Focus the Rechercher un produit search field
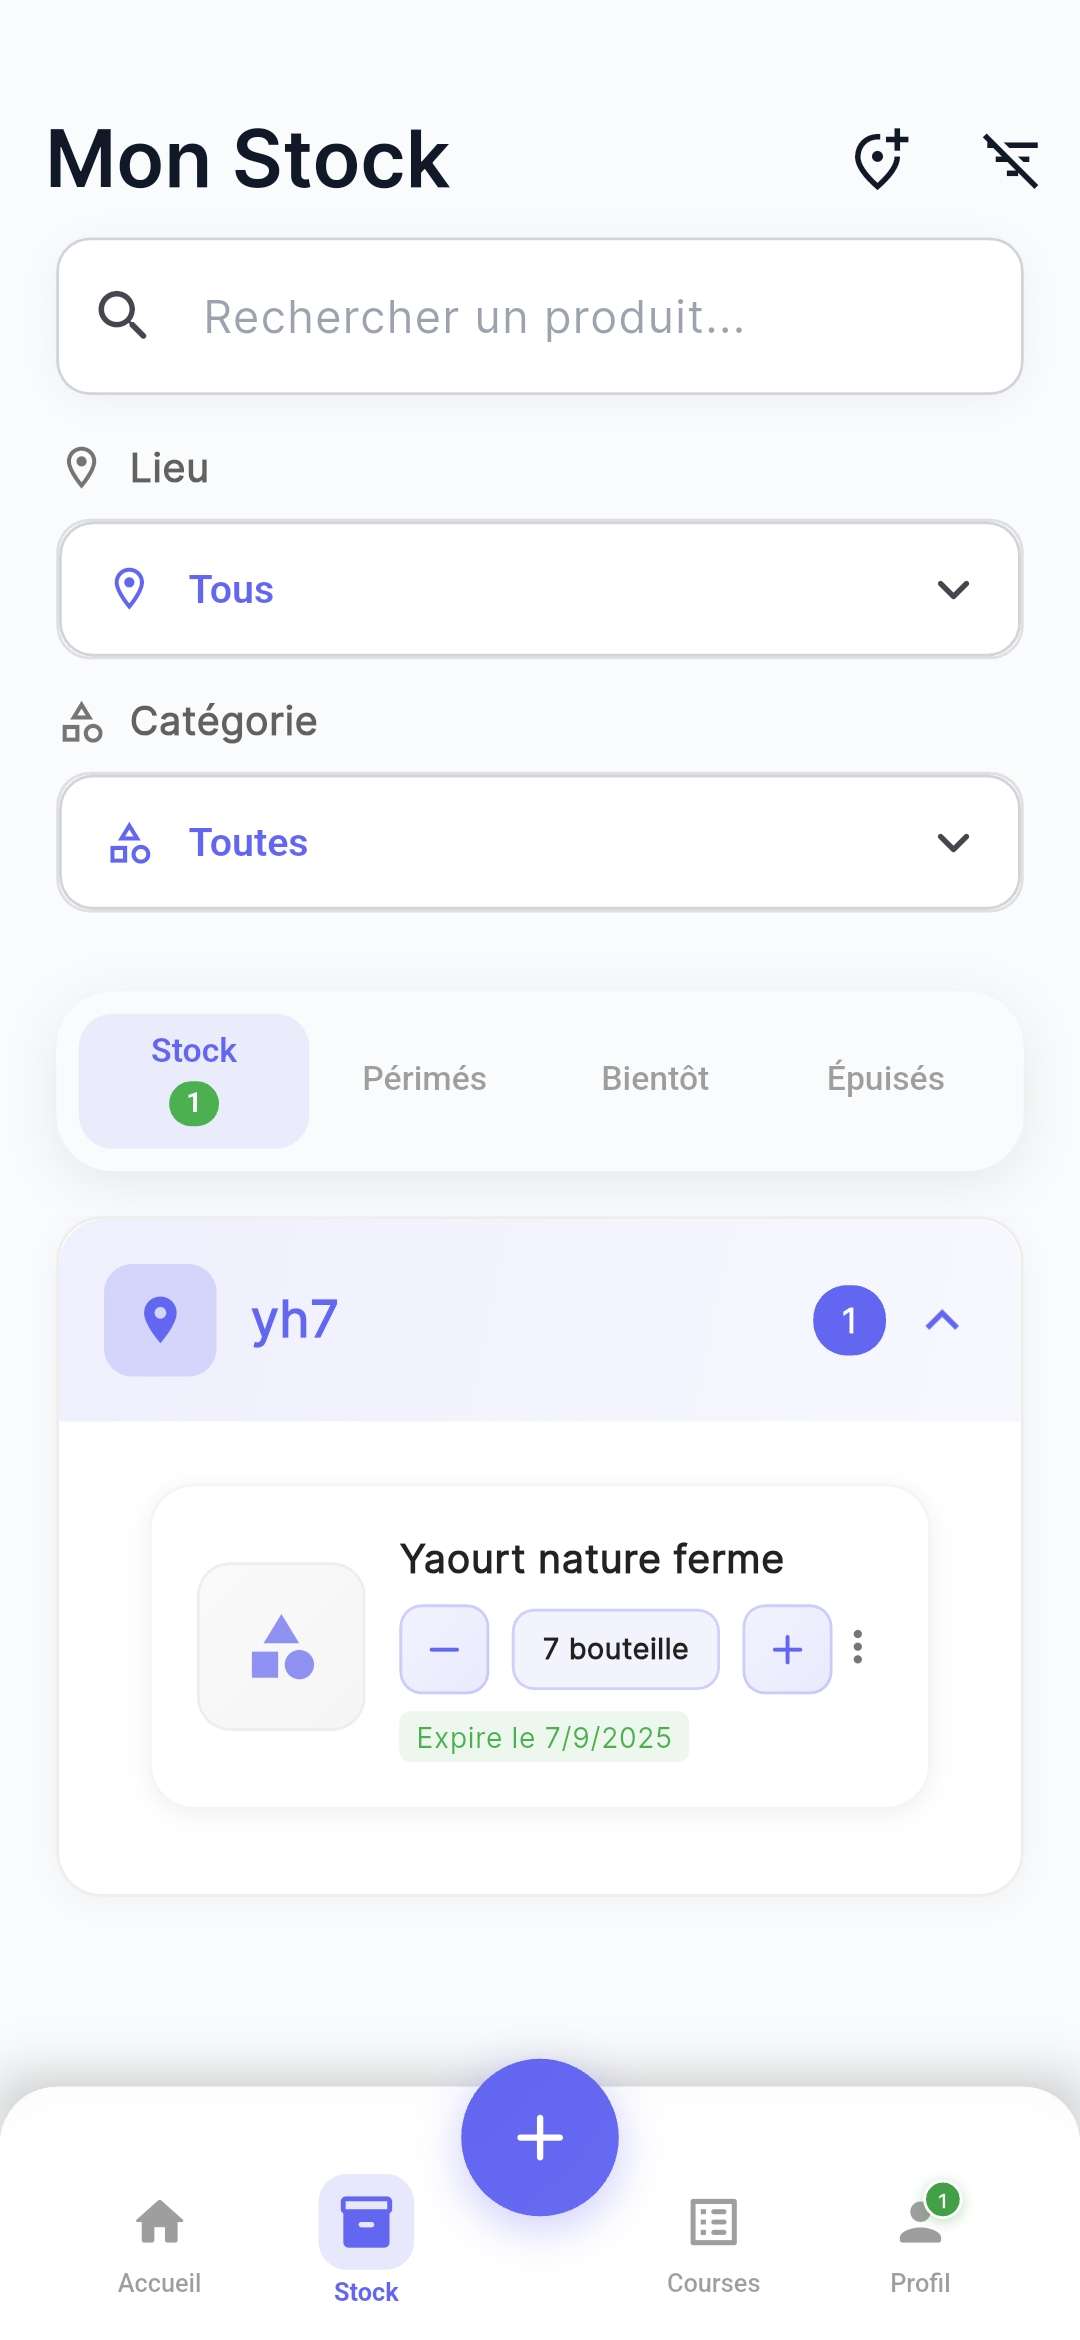This screenshot has height=2340, width=1080. [x=540, y=316]
